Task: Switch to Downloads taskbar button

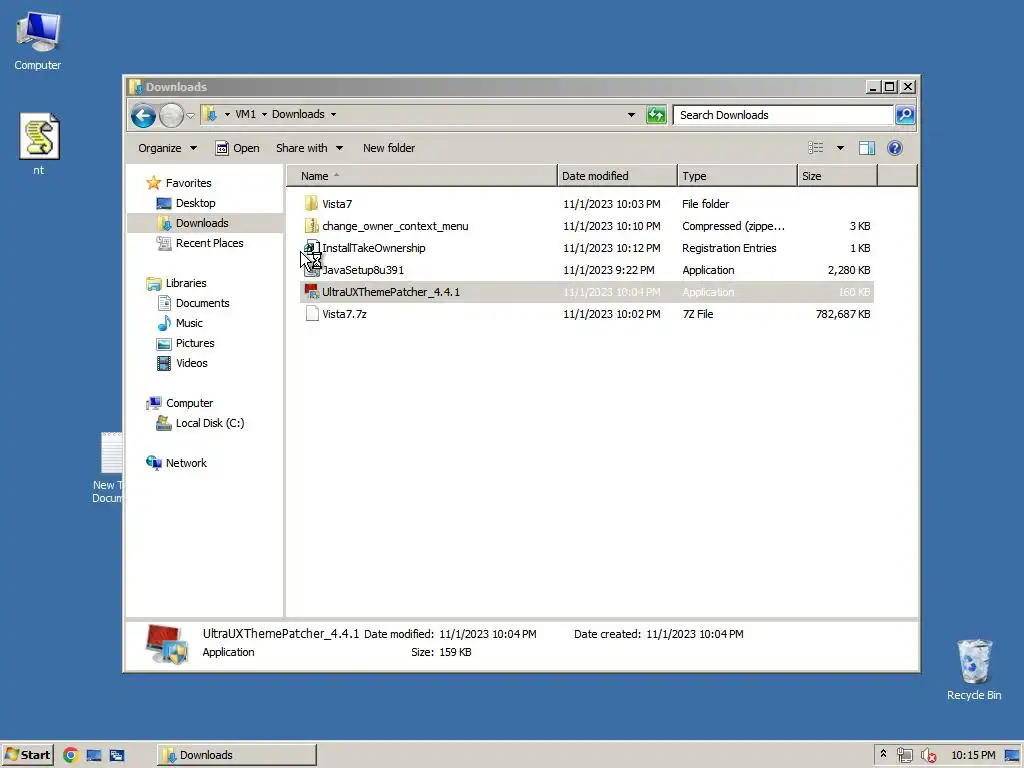Action: (x=236, y=756)
